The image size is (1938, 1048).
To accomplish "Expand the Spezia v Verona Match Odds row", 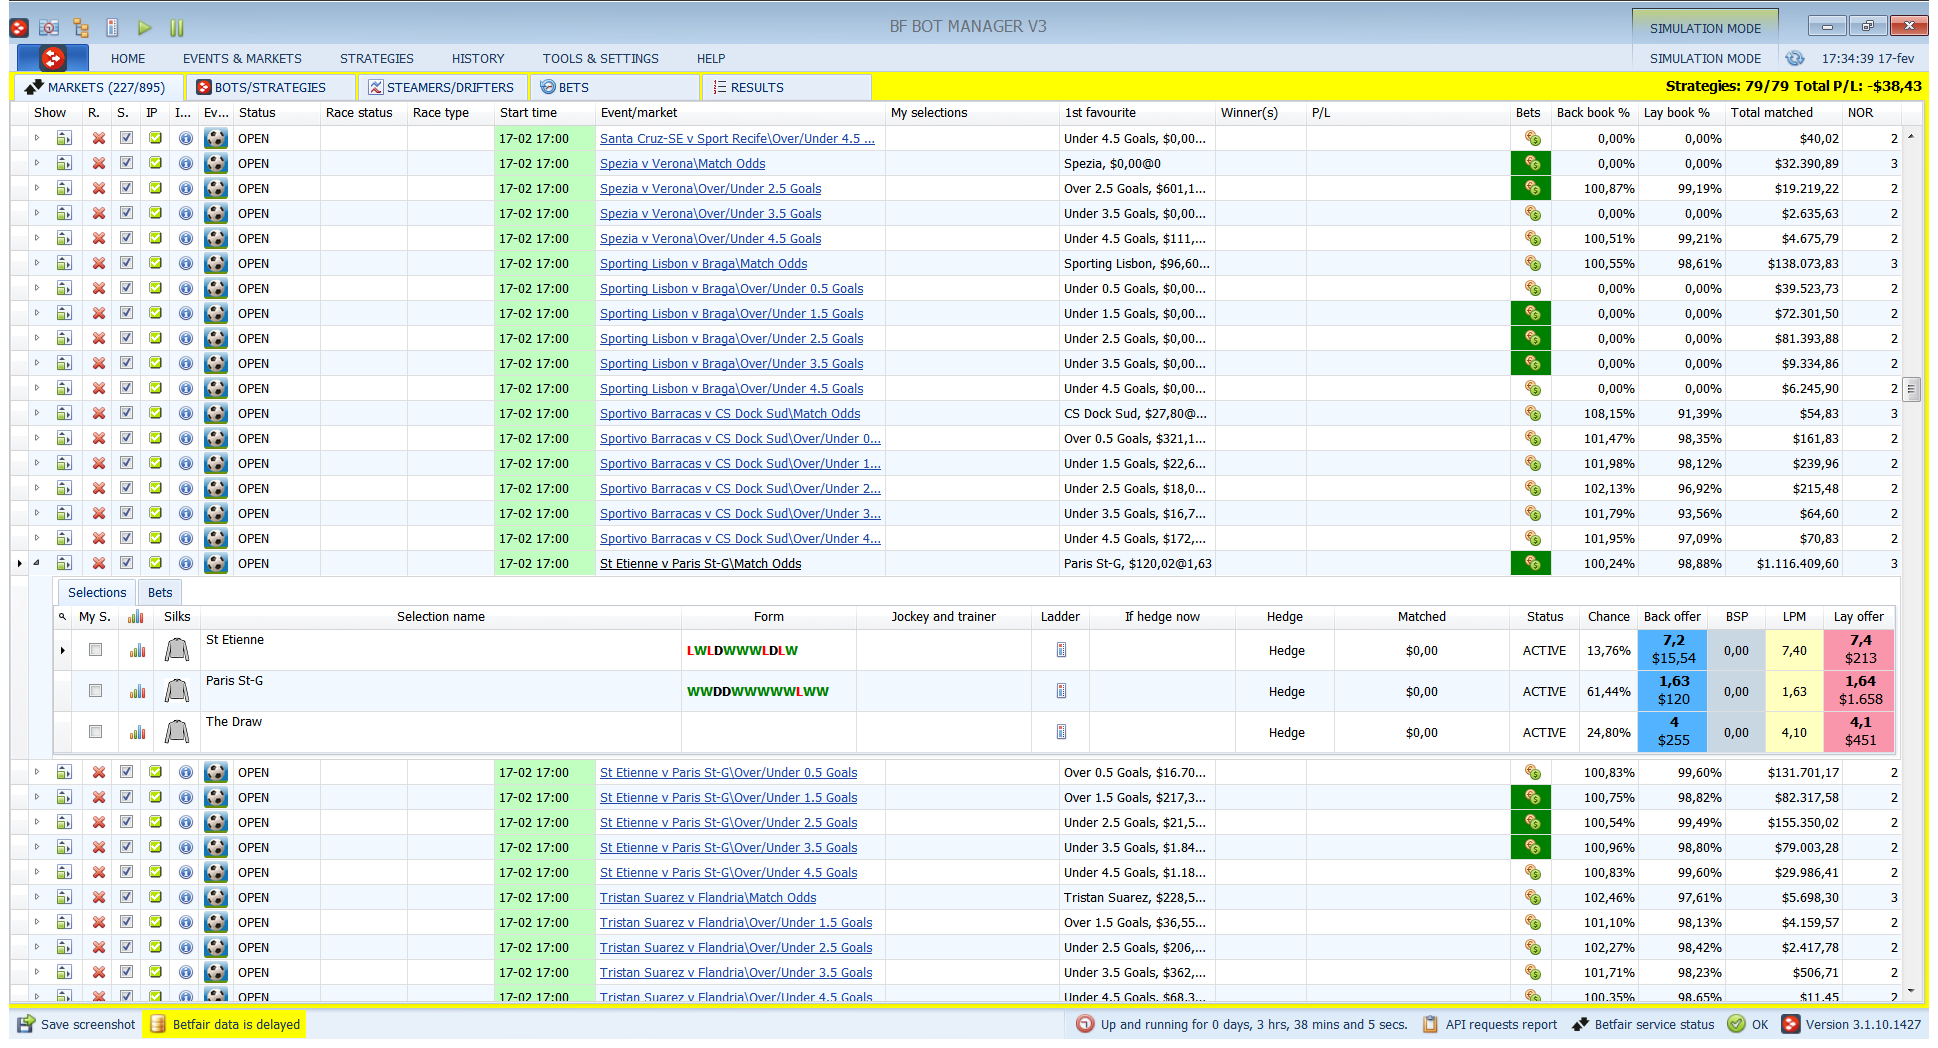I will coord(37,163).
